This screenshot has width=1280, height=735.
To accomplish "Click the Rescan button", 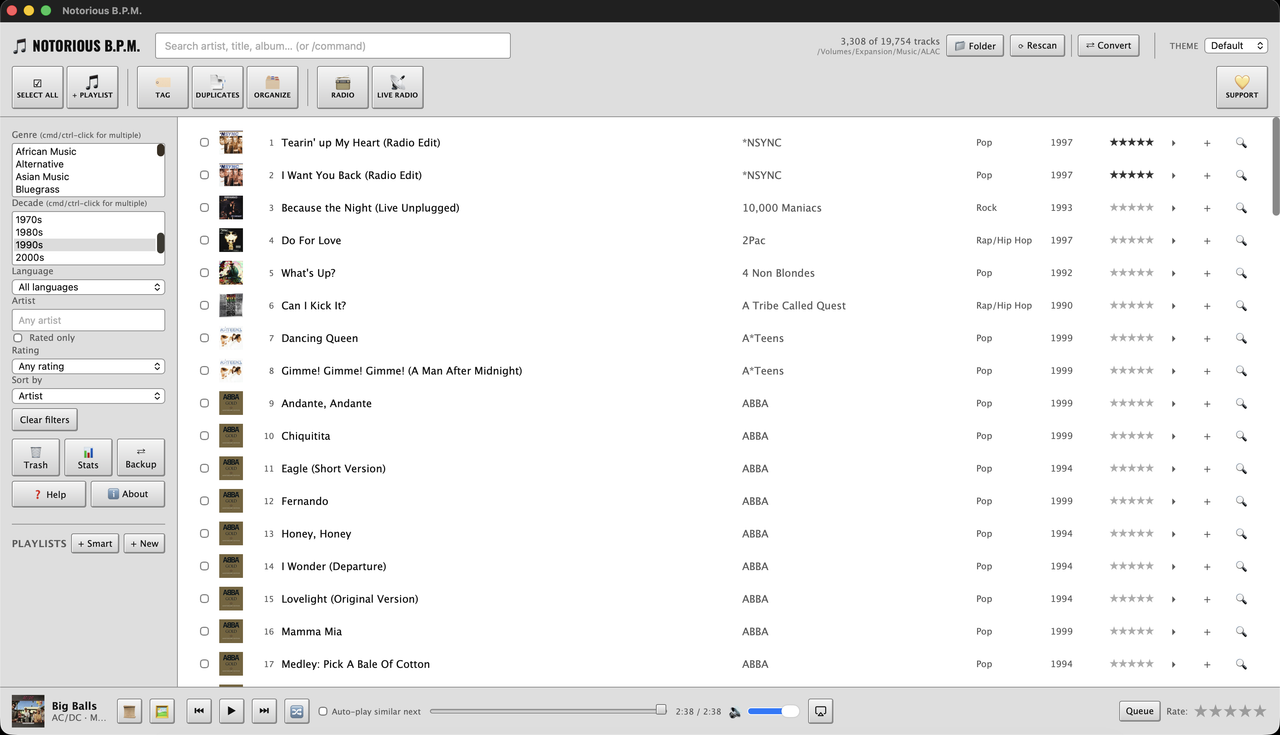I will coord(1037,46).
